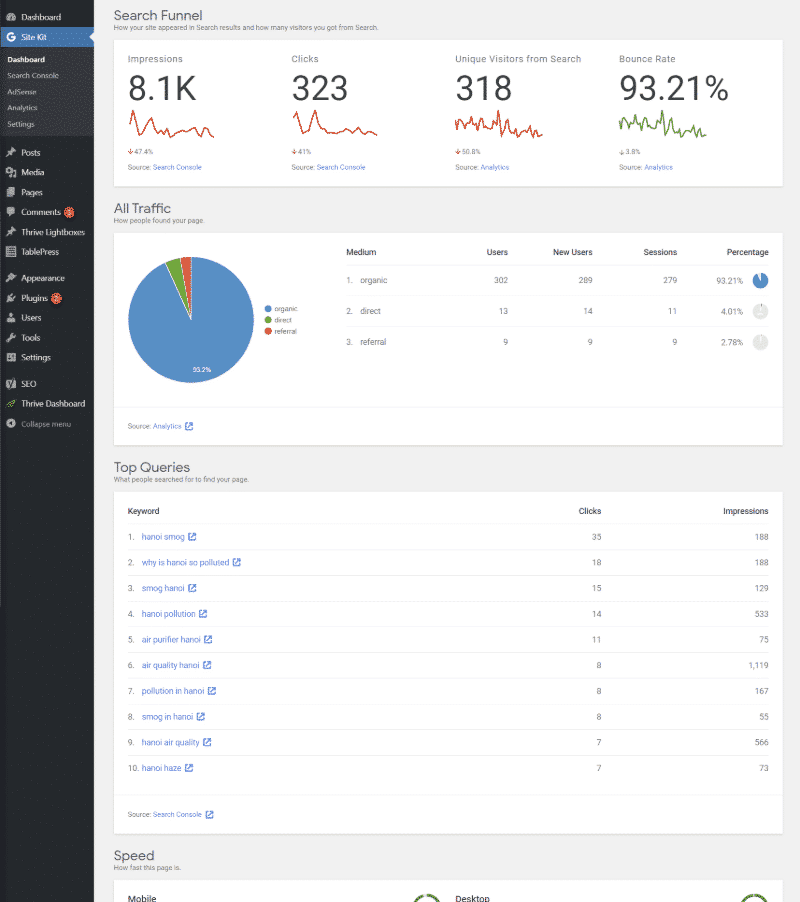Click the Users icon in the sidebar
The height and width of the screenshot is (902, 800).
(x=10, y=318)
